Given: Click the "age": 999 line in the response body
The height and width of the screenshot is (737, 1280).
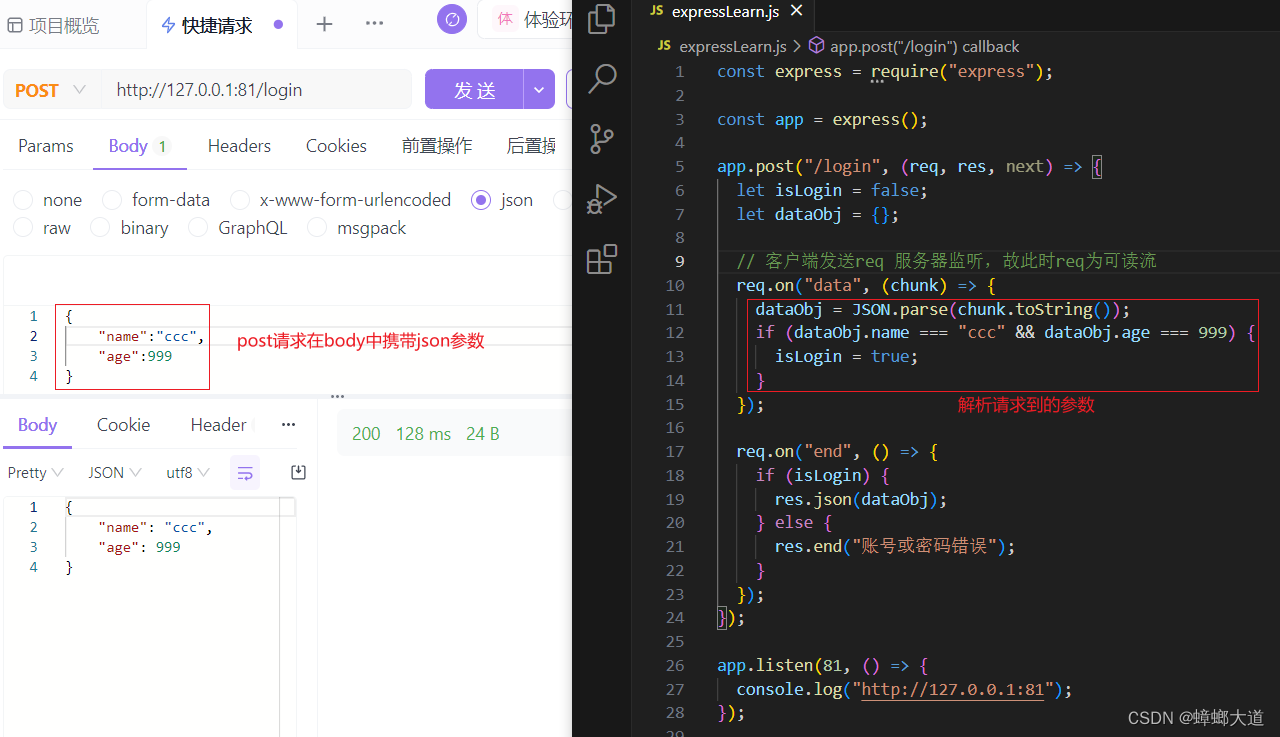Looking at the screenshot, I should [x=139, y=547].
